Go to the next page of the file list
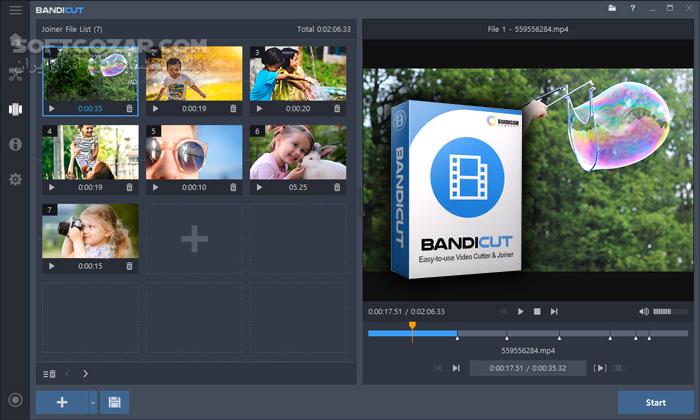 click(85, 374)
